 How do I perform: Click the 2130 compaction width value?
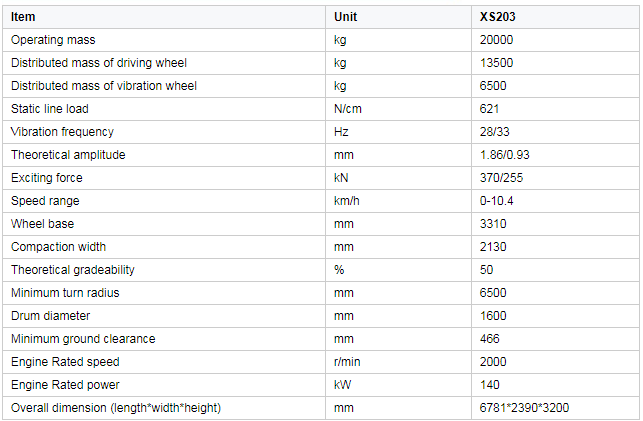point(493,247)
